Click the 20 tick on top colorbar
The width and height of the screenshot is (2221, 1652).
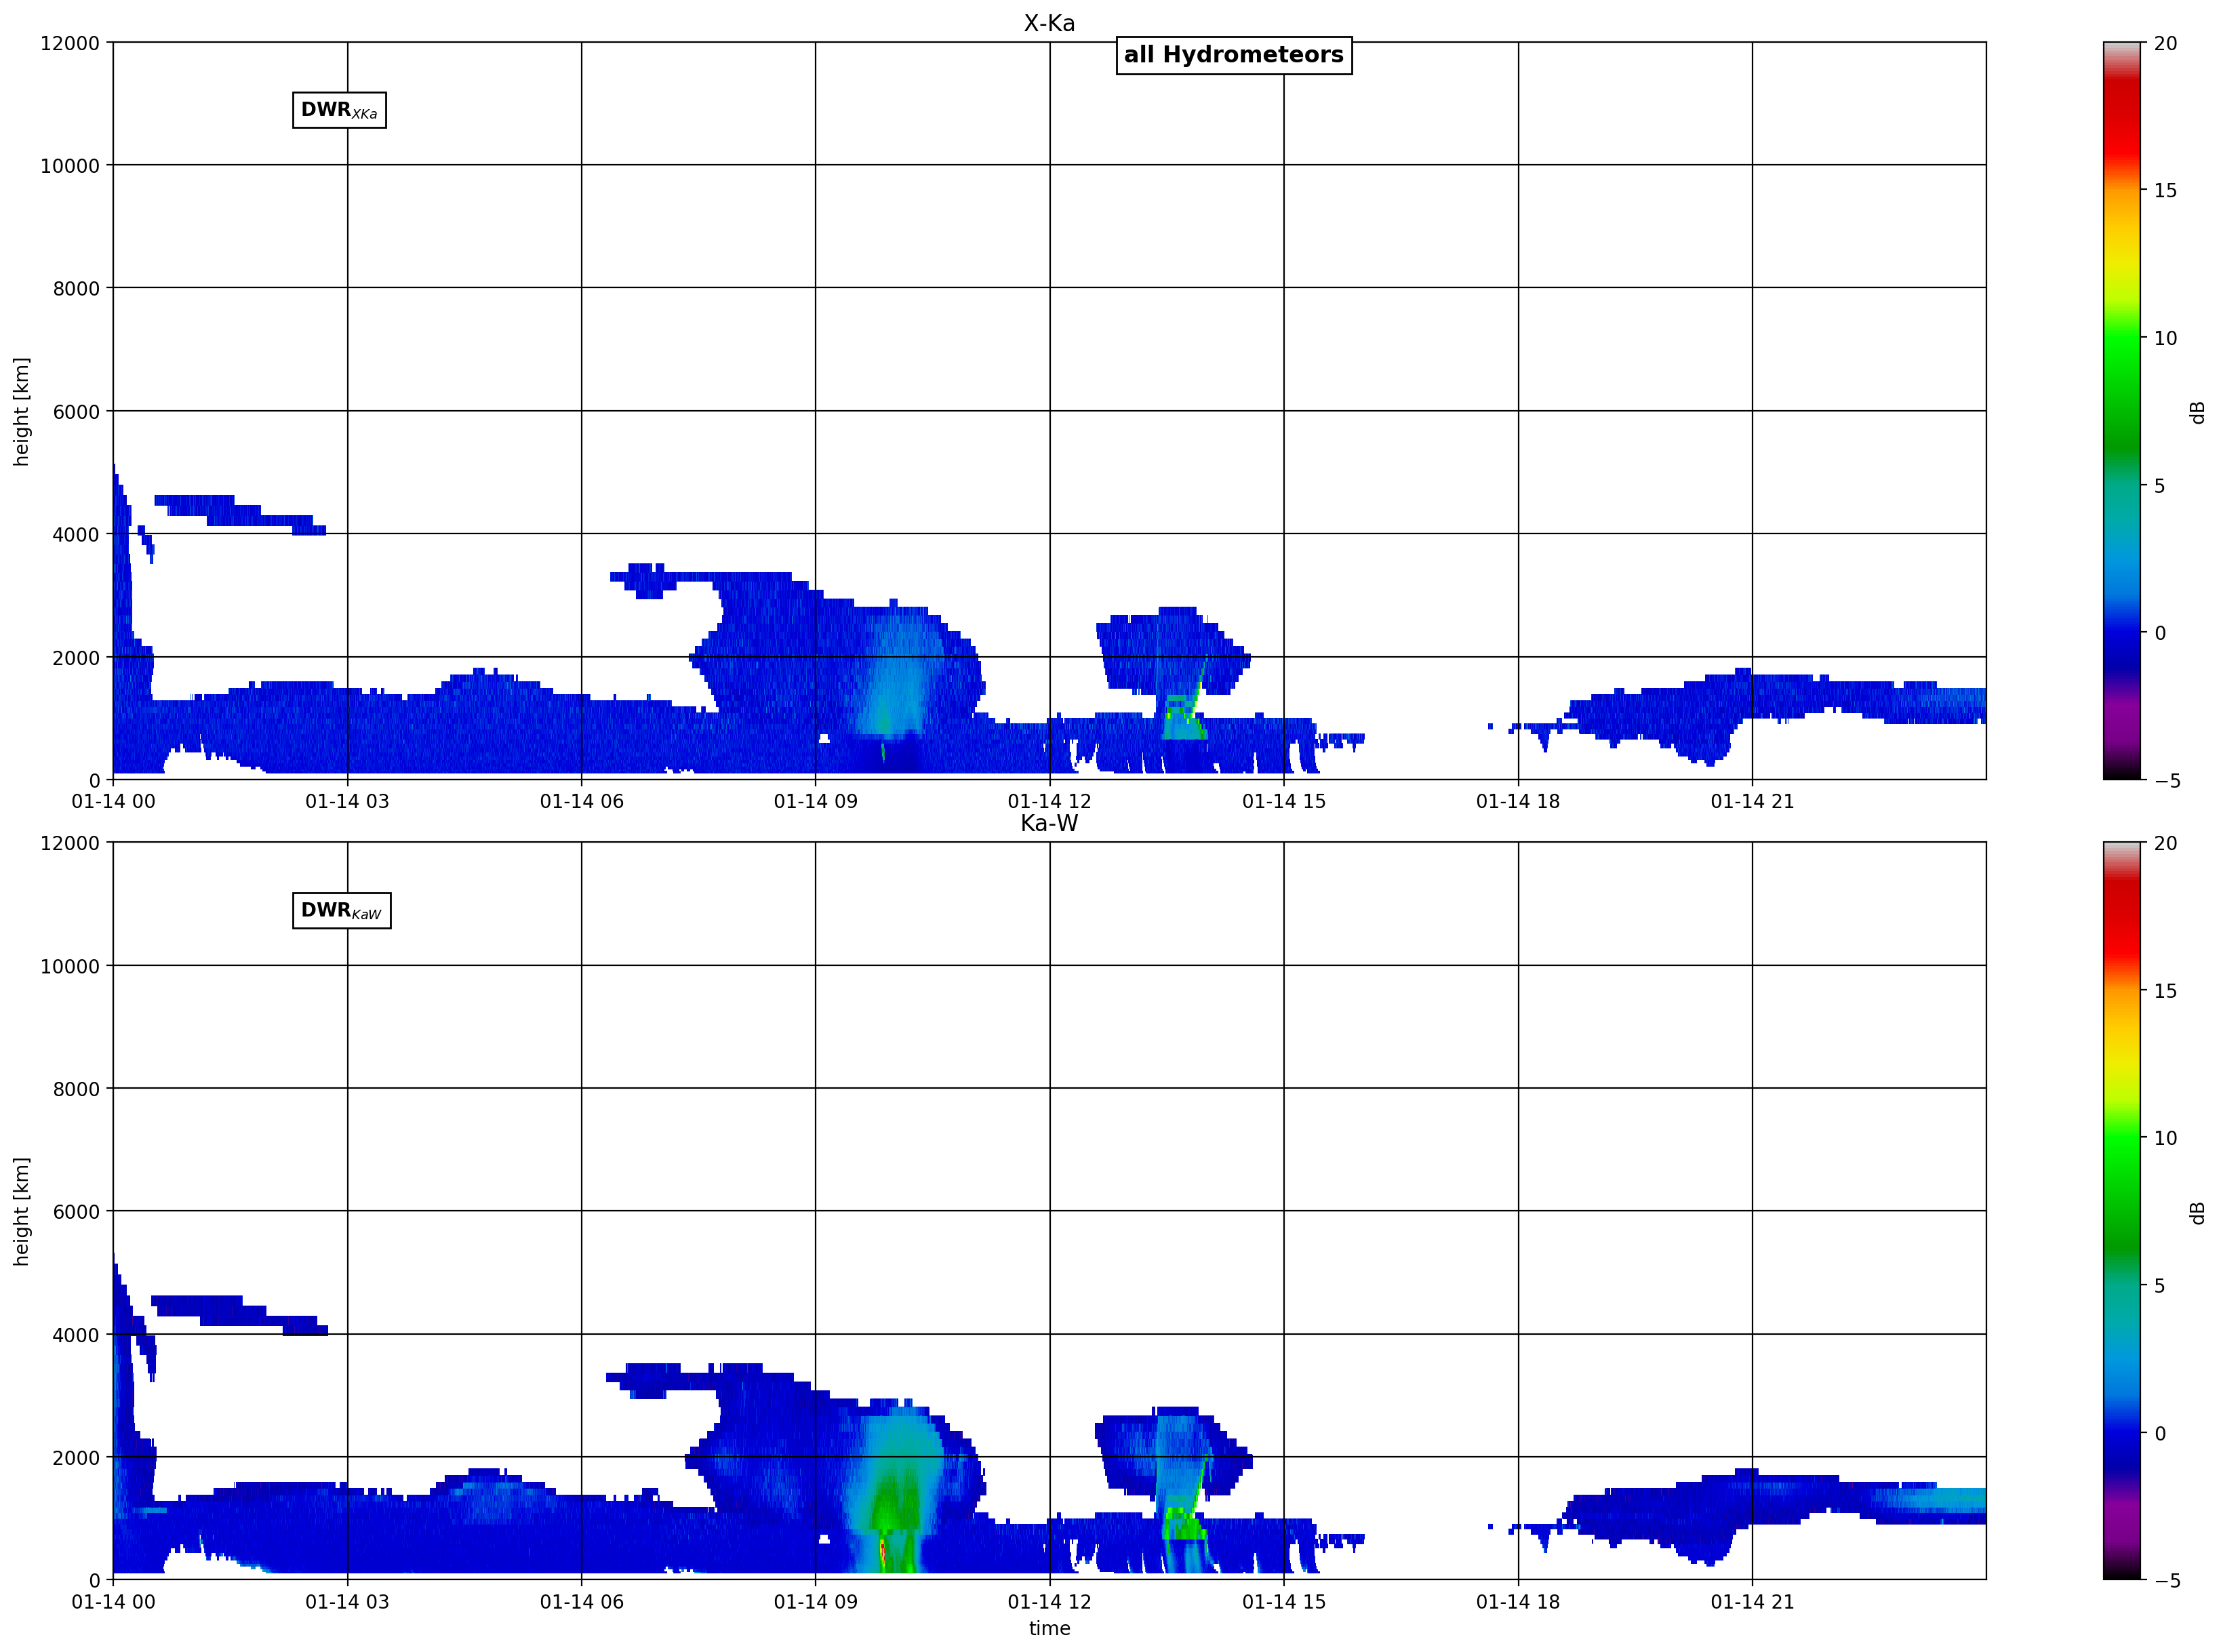pyautogui.click(x=2165, y=43)
